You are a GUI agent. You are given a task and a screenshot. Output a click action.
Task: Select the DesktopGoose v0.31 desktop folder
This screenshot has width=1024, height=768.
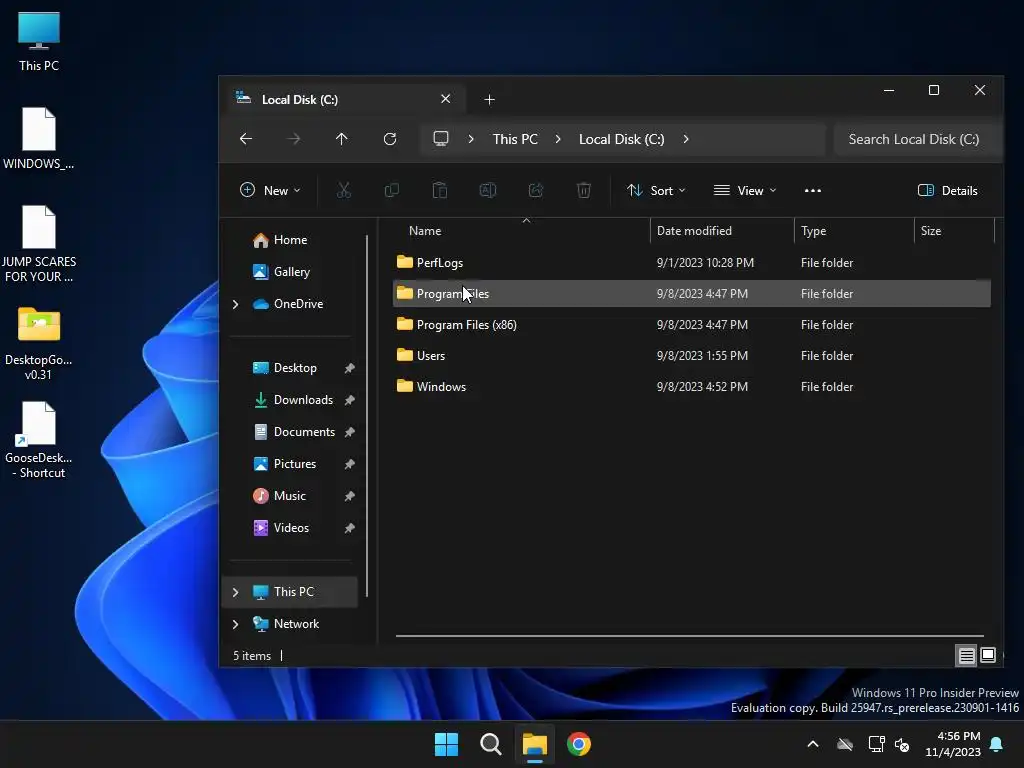pyautogui.click(x=39, y=343)
